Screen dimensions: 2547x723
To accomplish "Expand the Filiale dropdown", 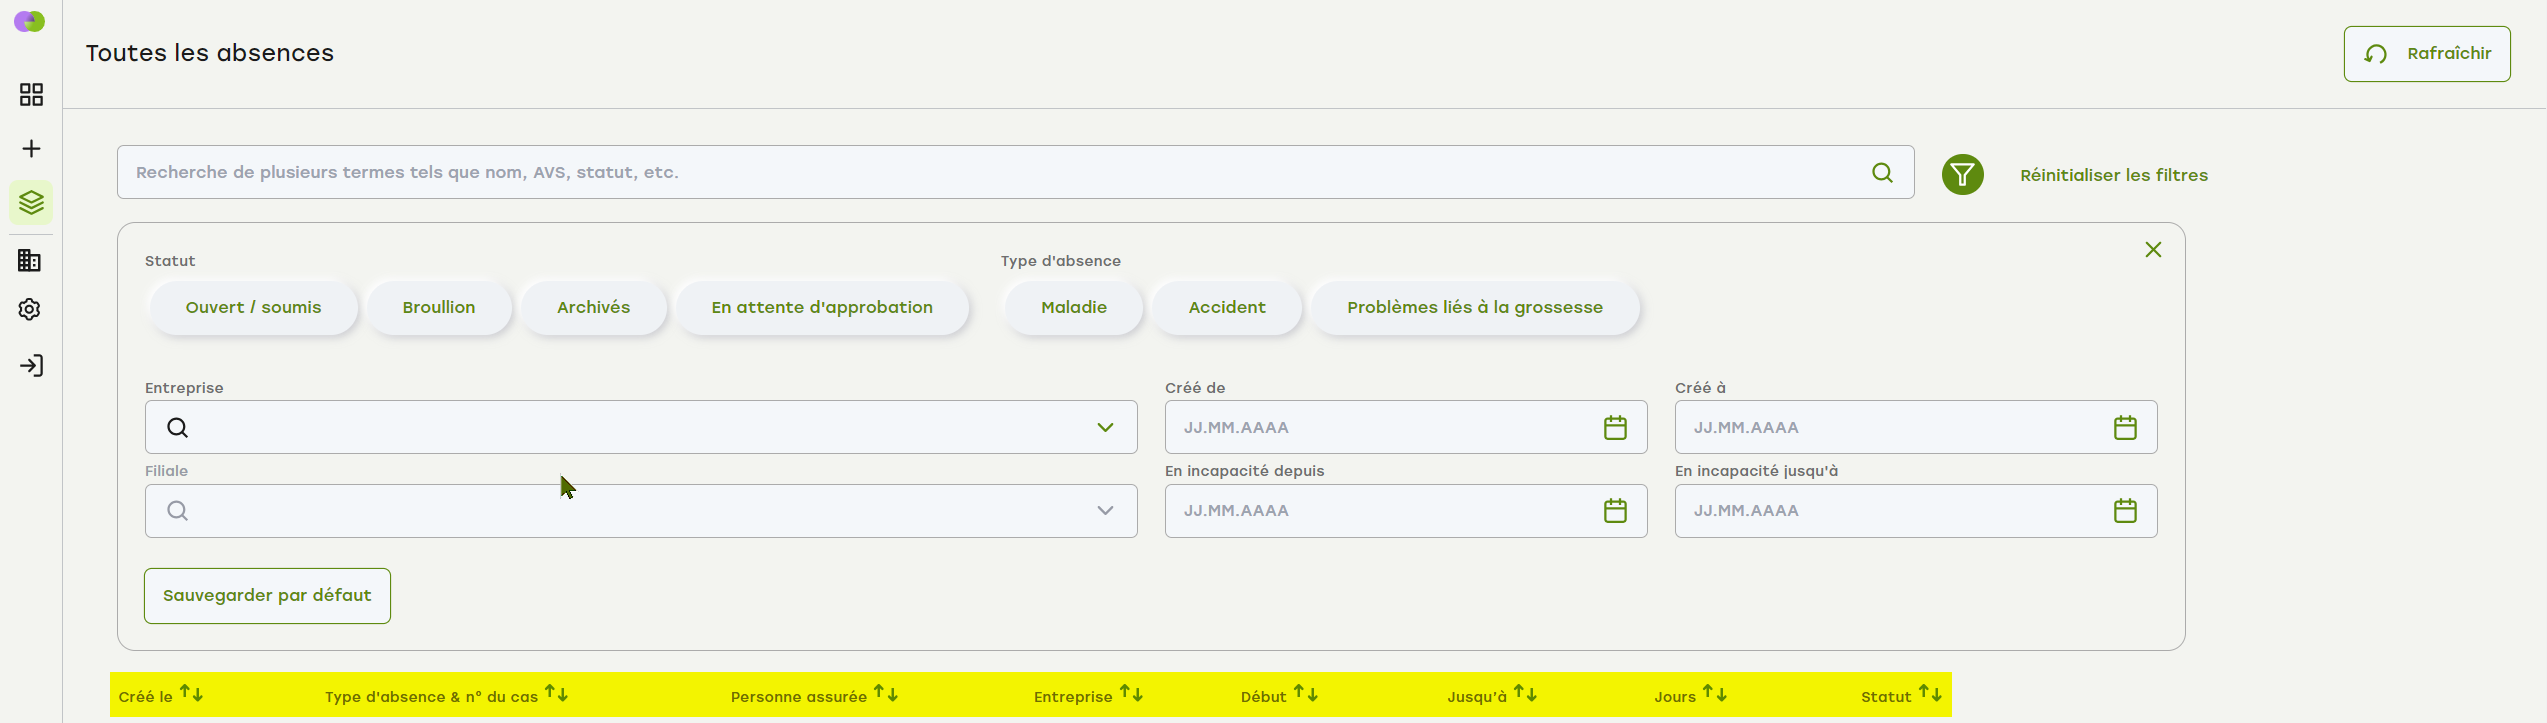I will point(1105,511).
